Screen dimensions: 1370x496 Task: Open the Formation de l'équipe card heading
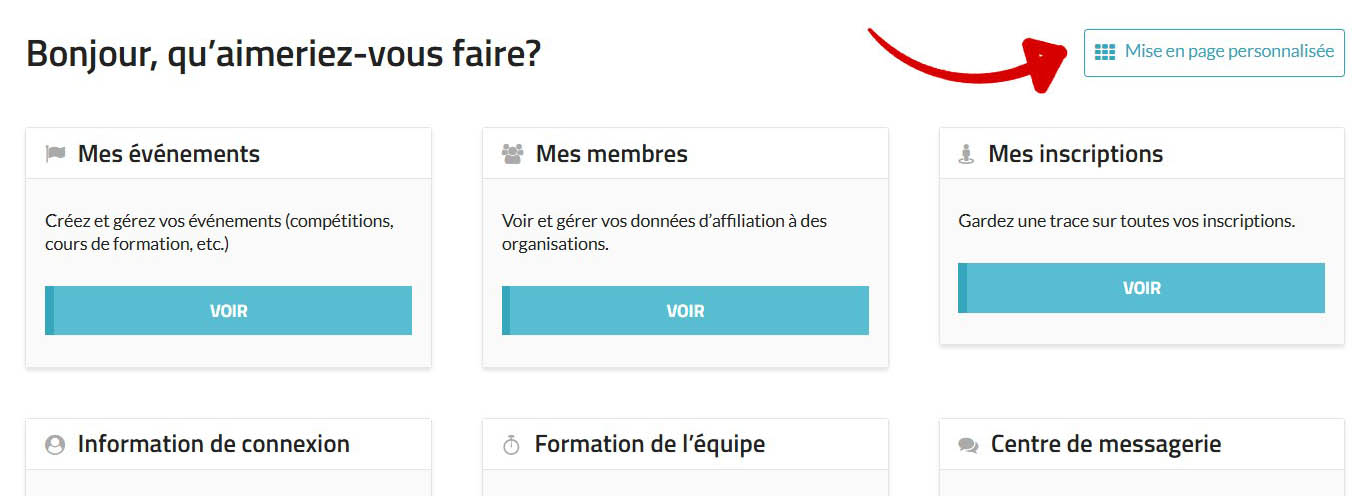click(649, 444)
